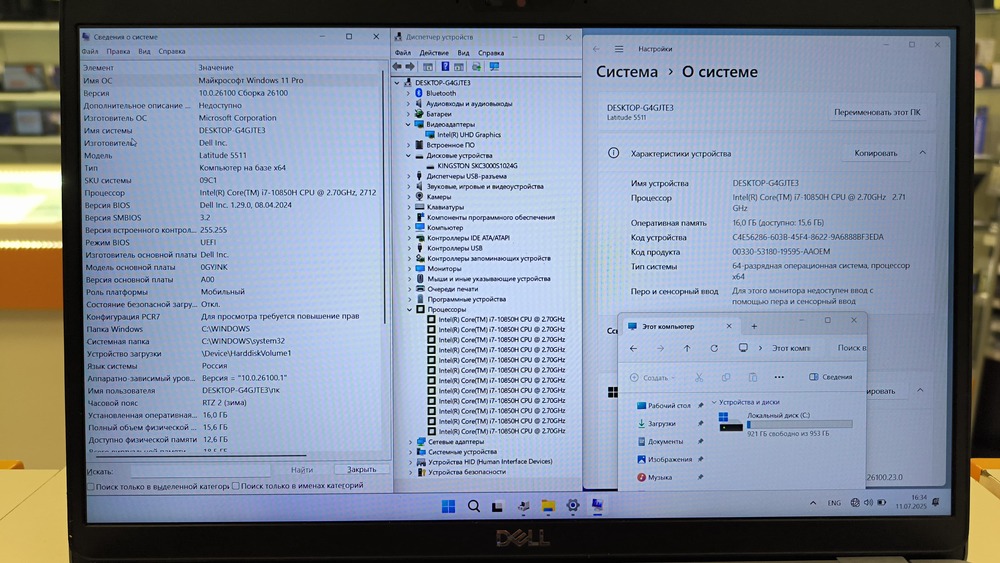
Task: Collapse Устройства и диски group in explorer
Action: click(714, 402)
